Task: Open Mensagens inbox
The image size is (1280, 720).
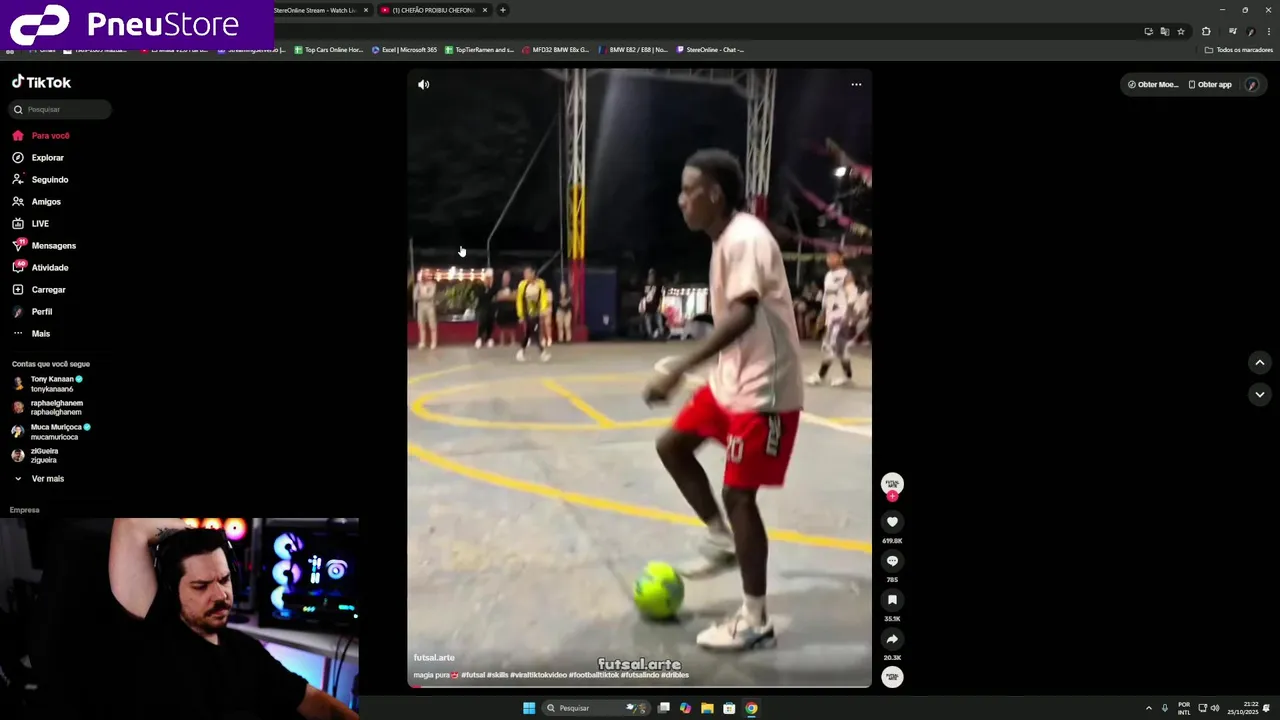Action: 44,245
